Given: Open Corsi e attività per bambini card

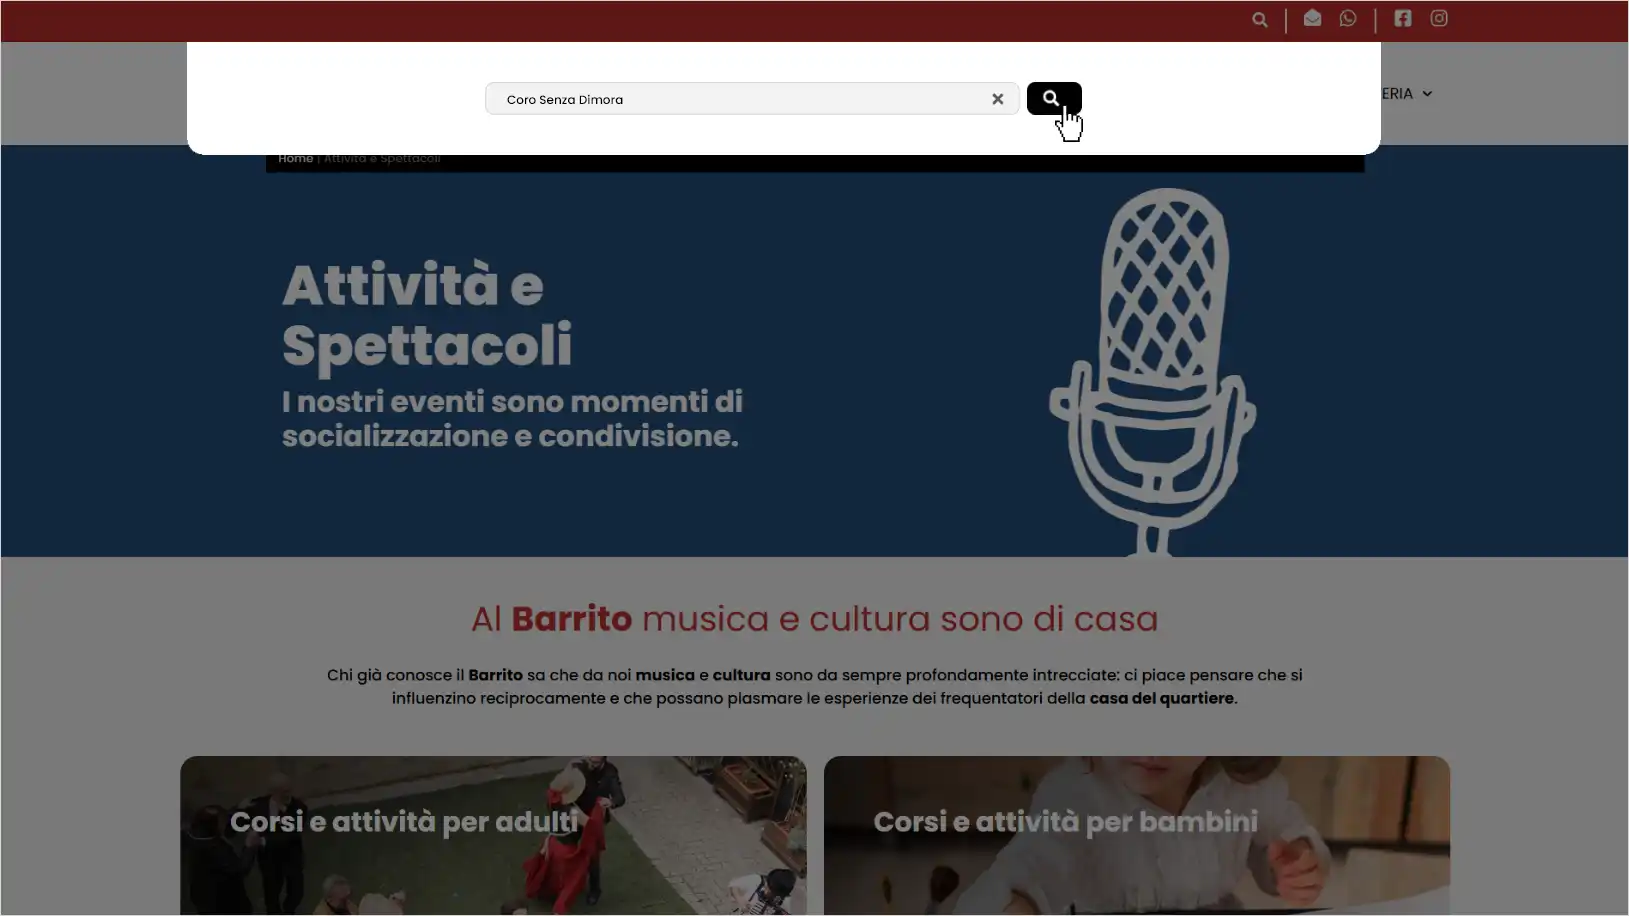Looking at the screenshot, I should pos(1135,835).
